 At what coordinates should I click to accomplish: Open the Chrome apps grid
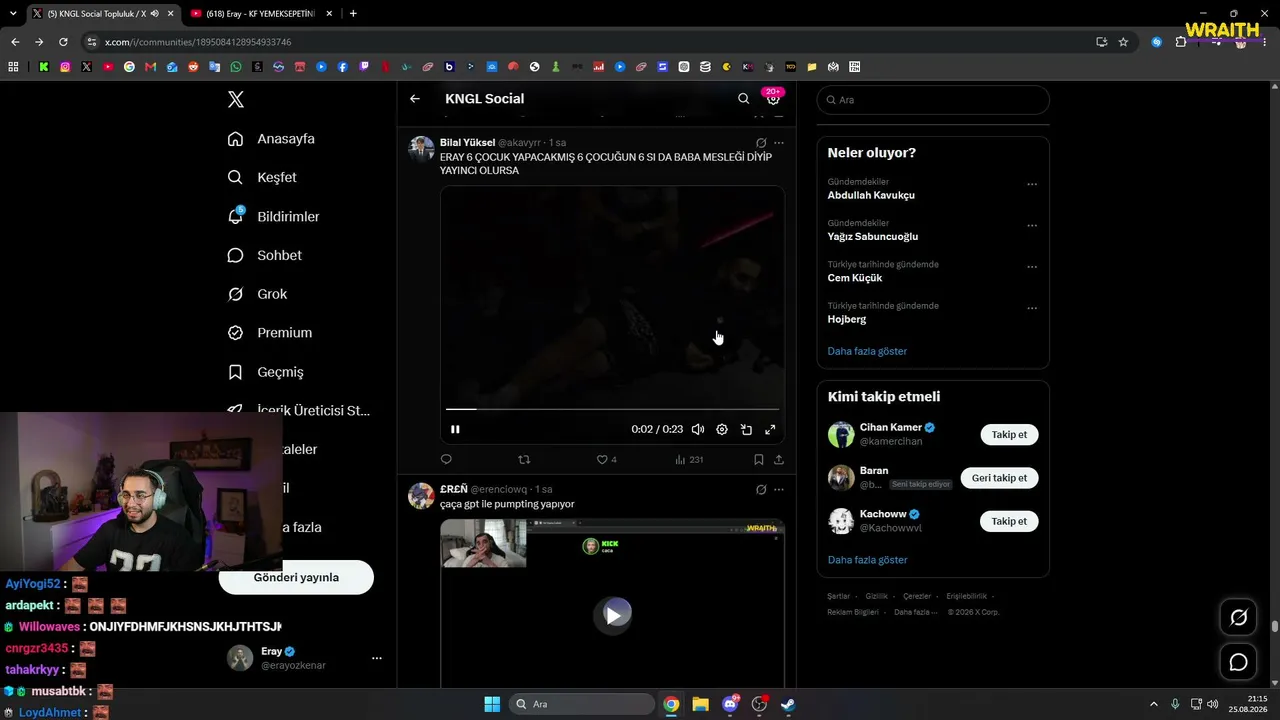[13, 67]
